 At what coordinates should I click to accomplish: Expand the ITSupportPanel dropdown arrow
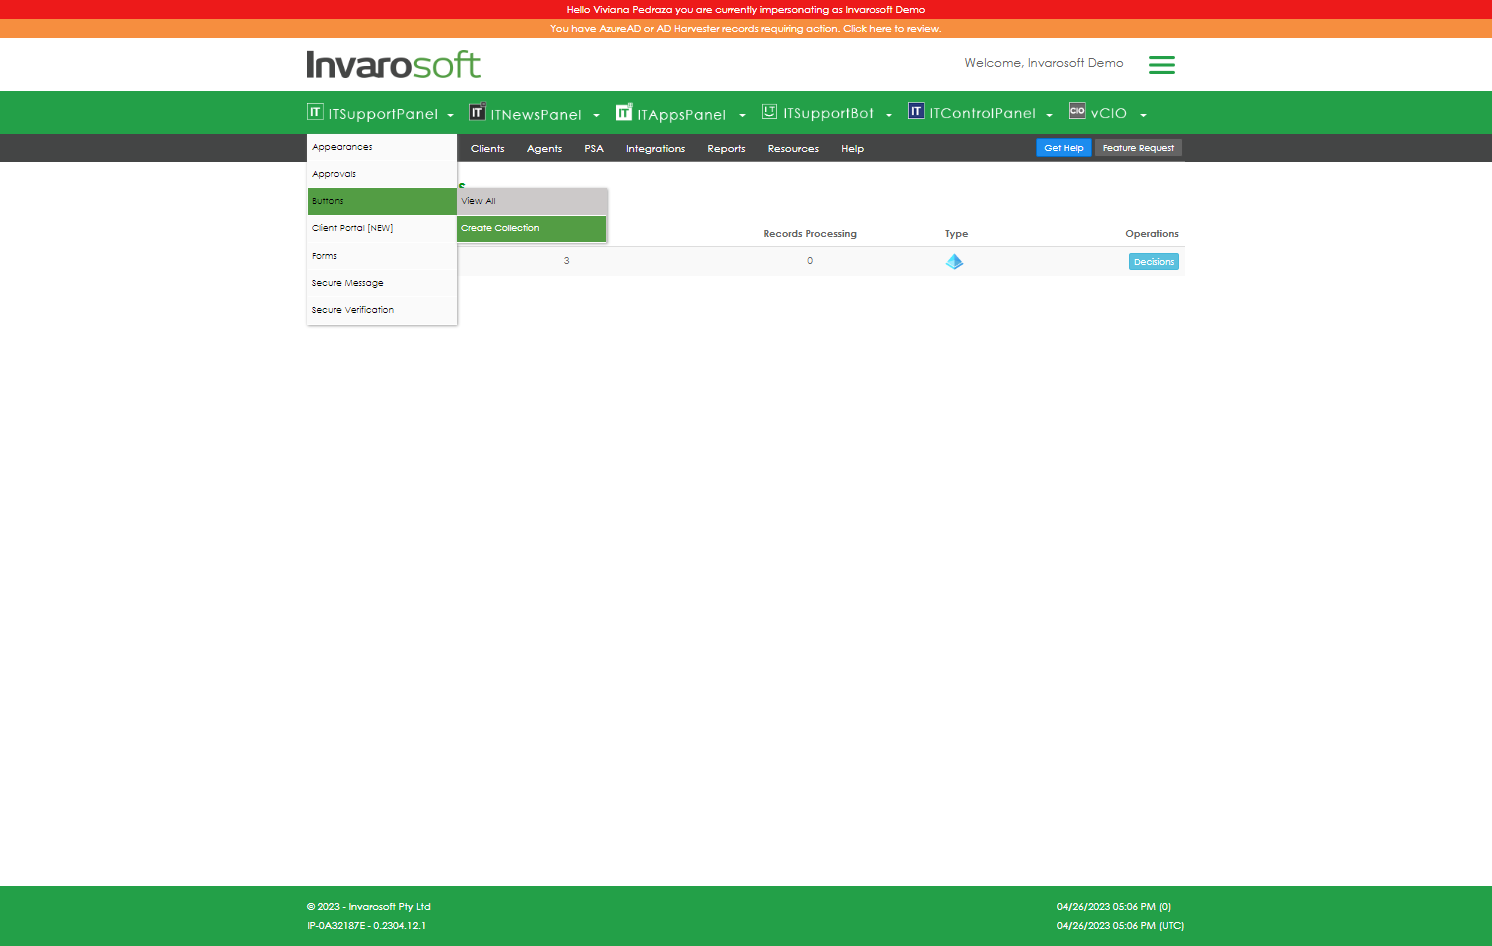coord(450,115)
